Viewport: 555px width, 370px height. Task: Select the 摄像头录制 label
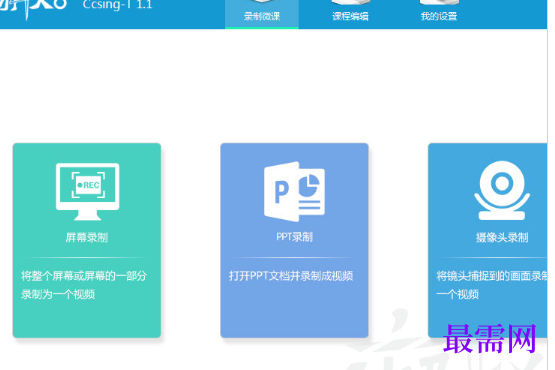pos(502,238)
